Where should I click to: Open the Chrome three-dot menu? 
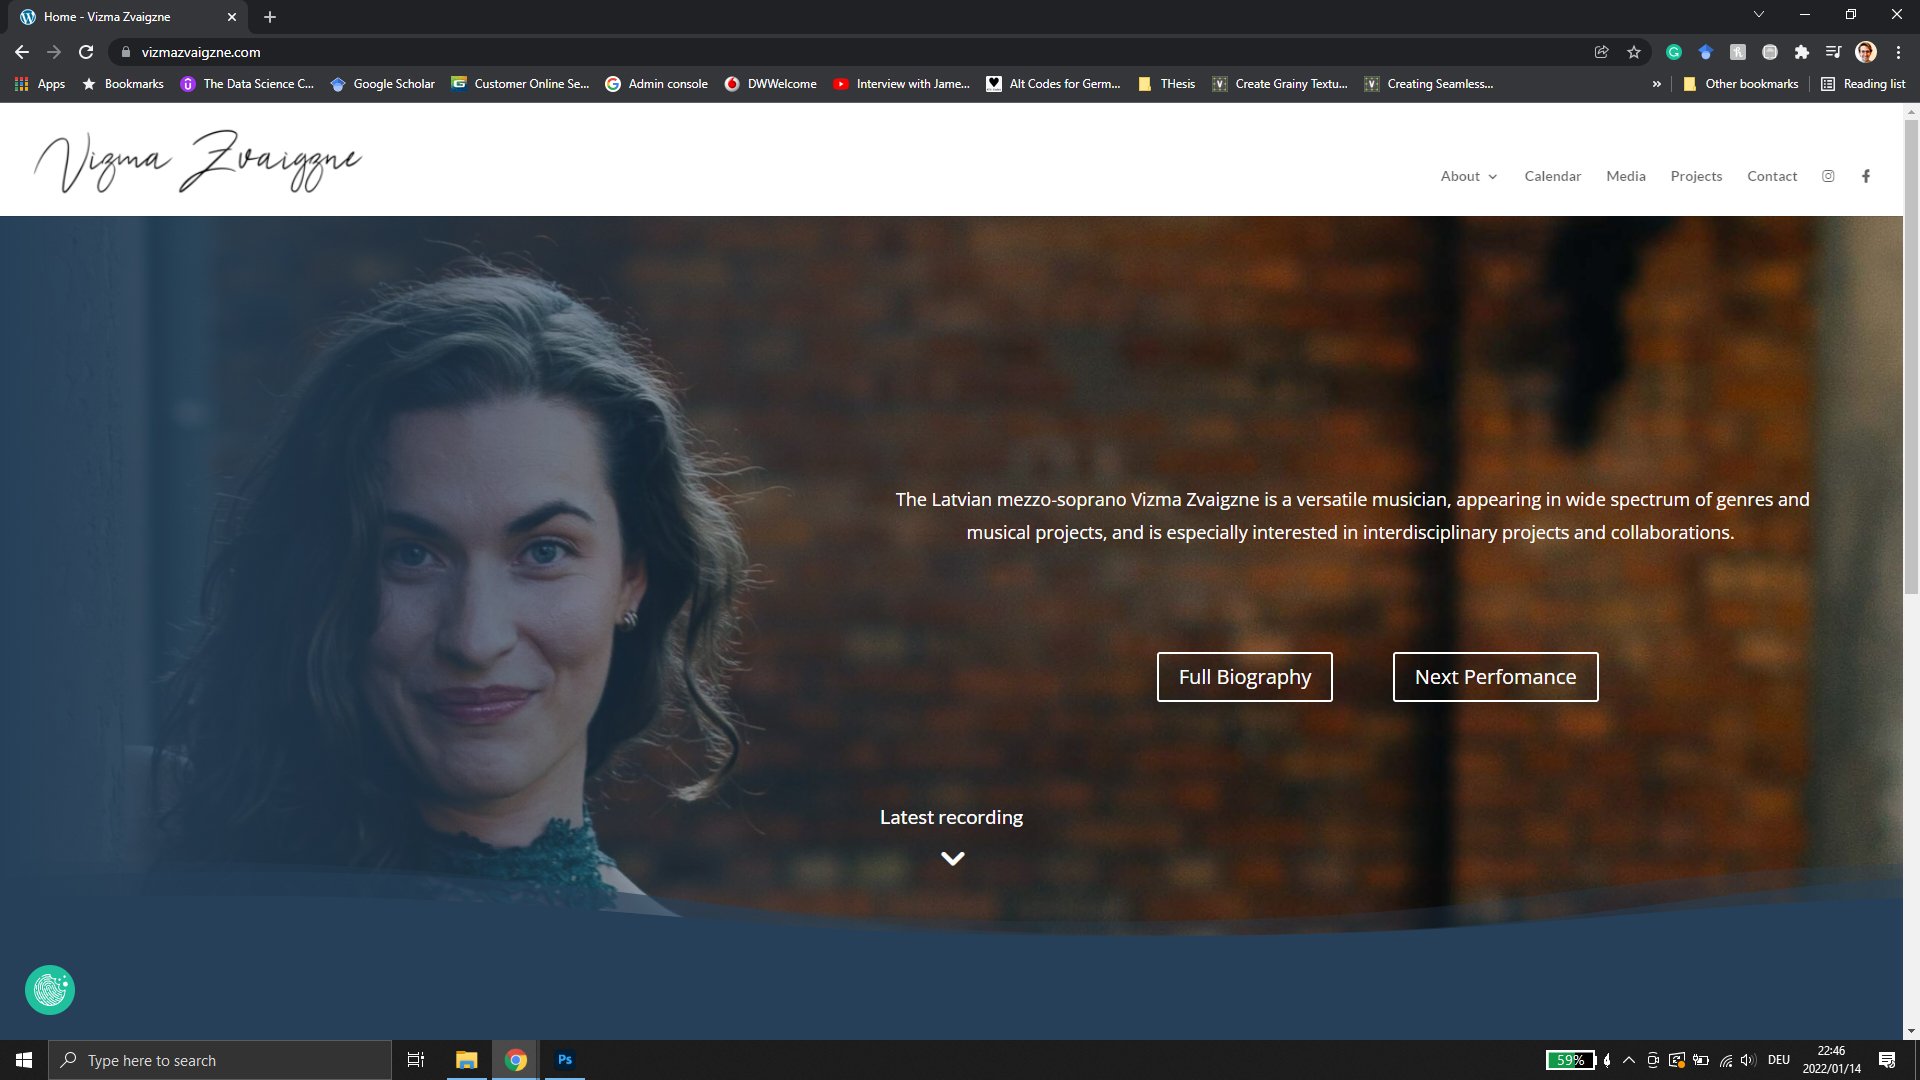click(1898, 52)
